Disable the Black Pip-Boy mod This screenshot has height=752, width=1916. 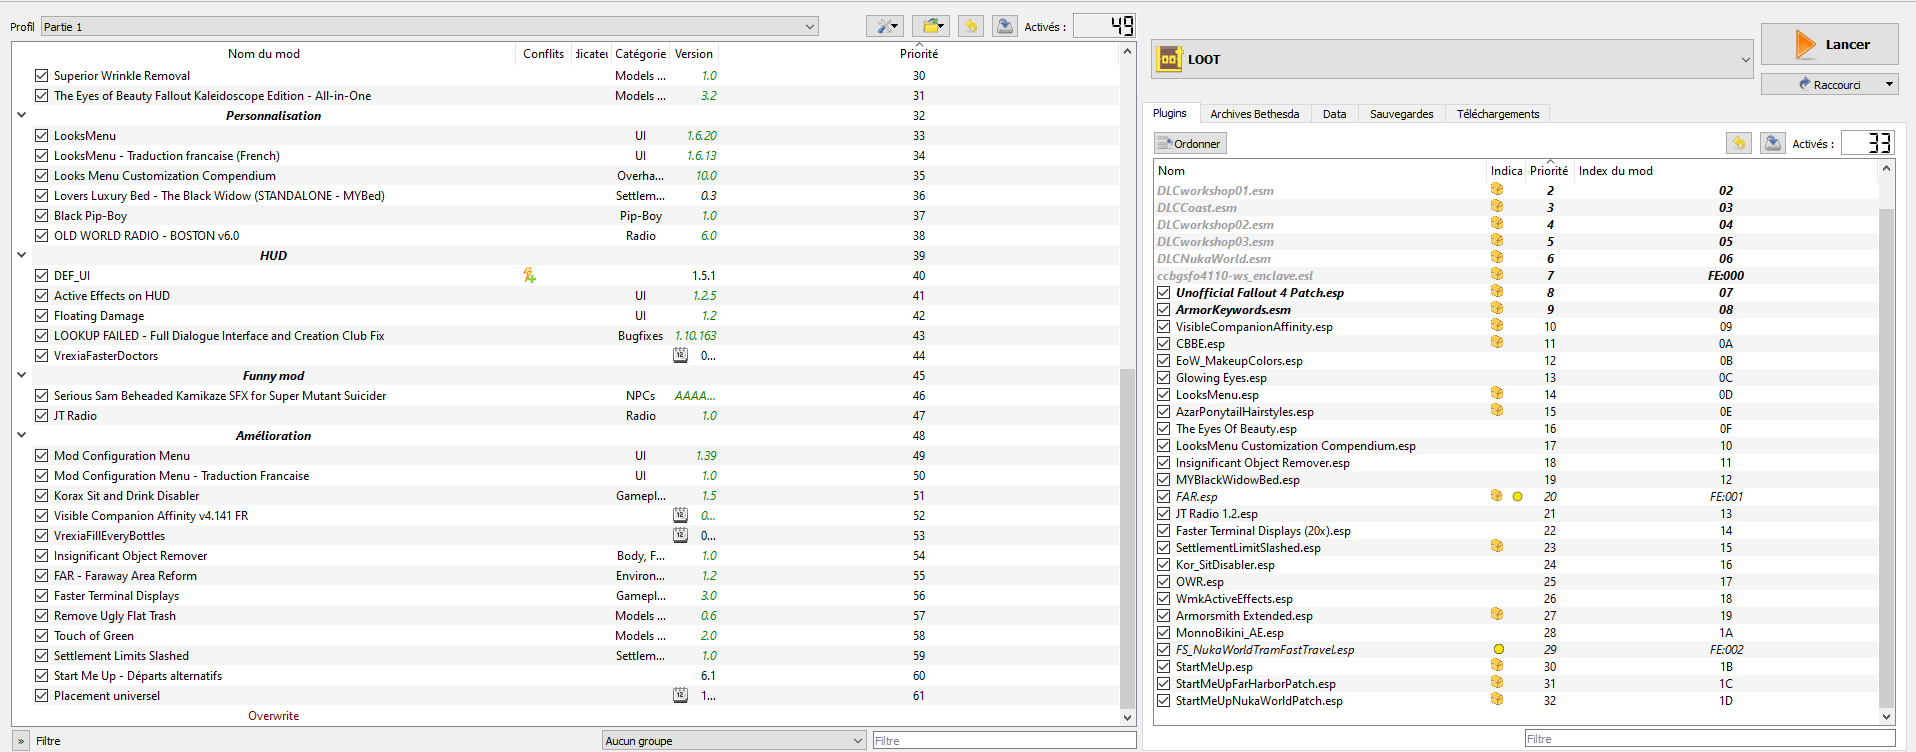[42, 215]
